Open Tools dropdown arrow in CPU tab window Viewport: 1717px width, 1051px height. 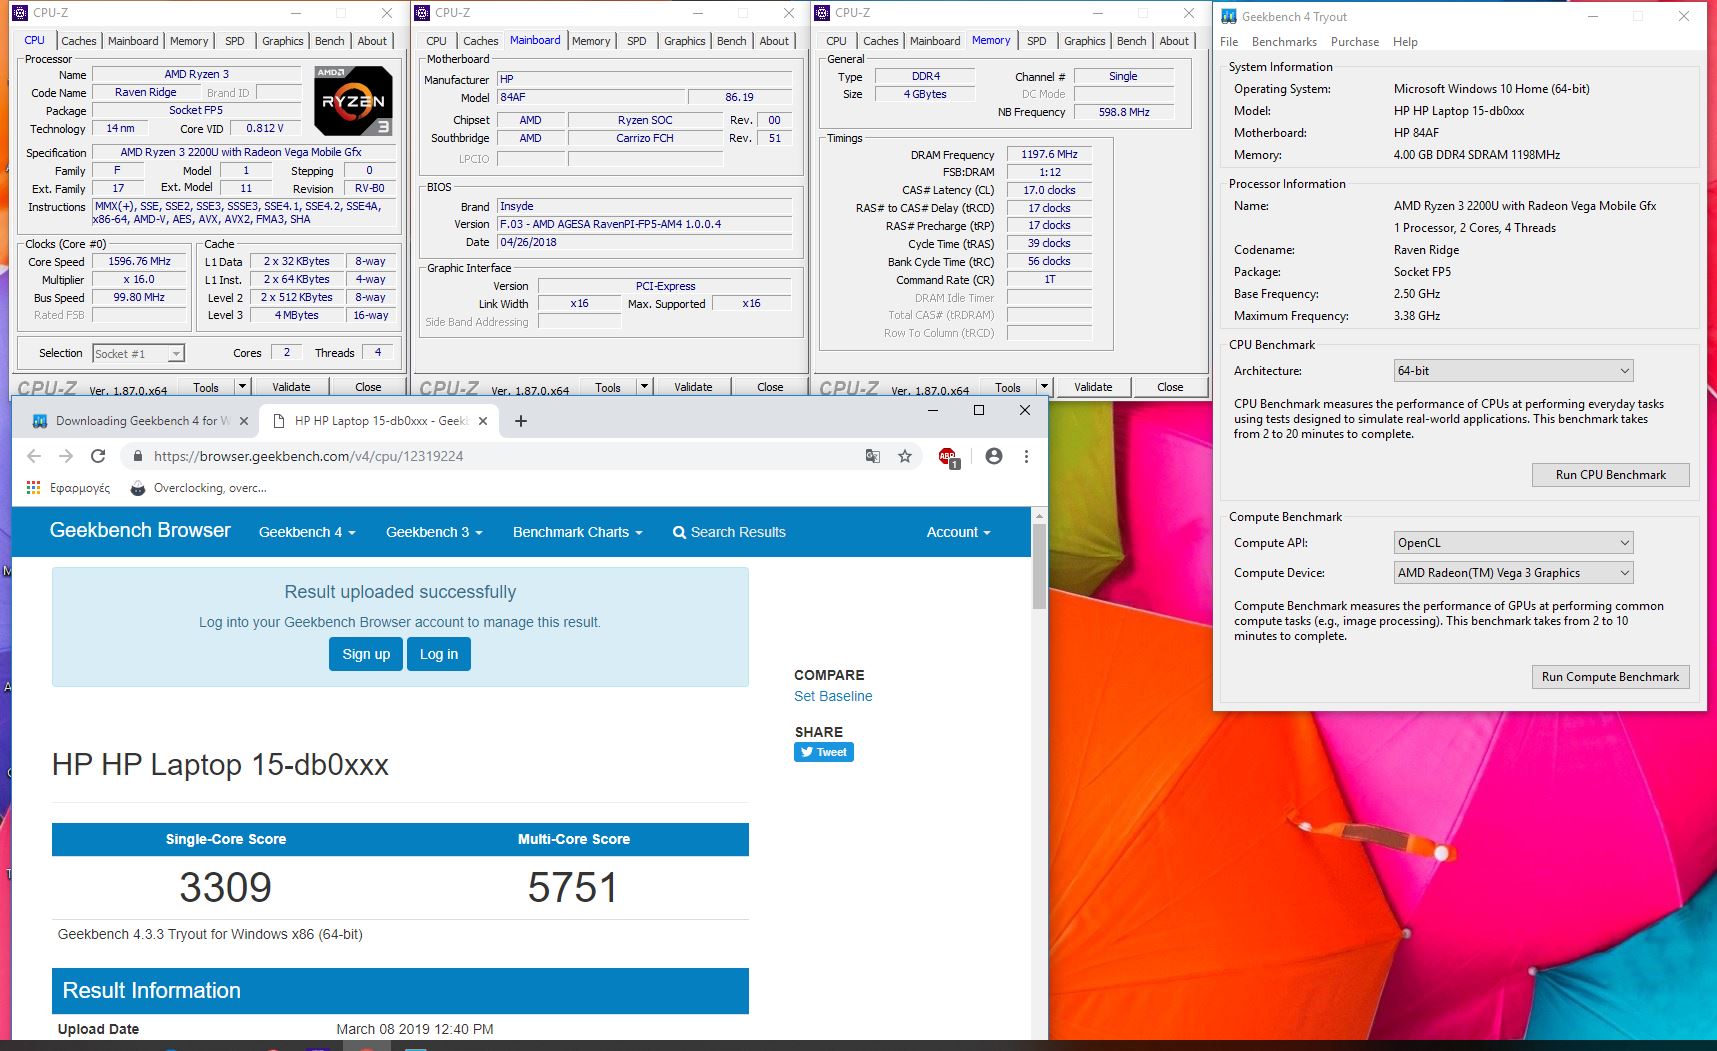242,387
